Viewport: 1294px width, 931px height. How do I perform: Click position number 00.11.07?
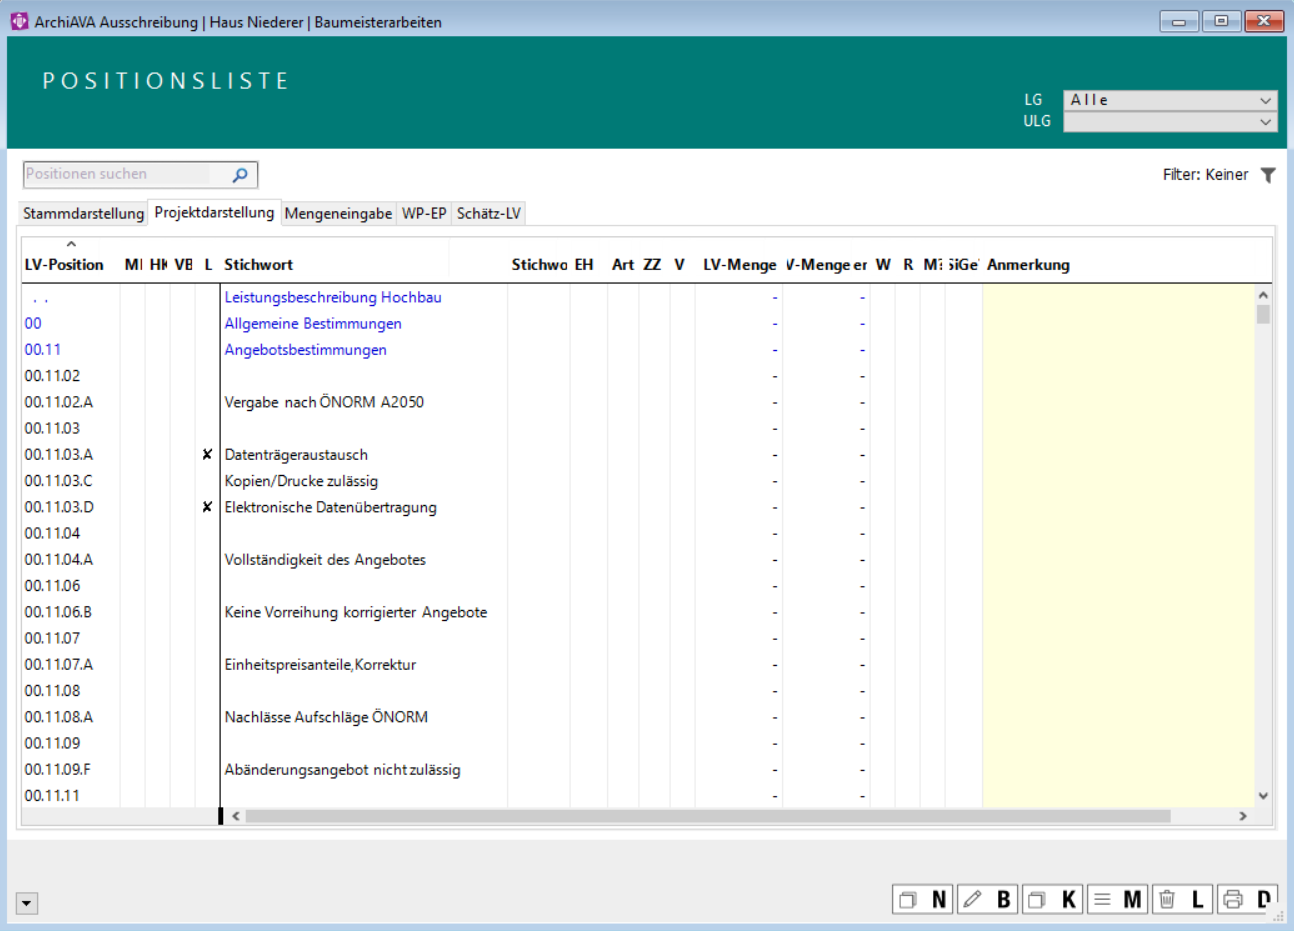click(x=52, y=638)
